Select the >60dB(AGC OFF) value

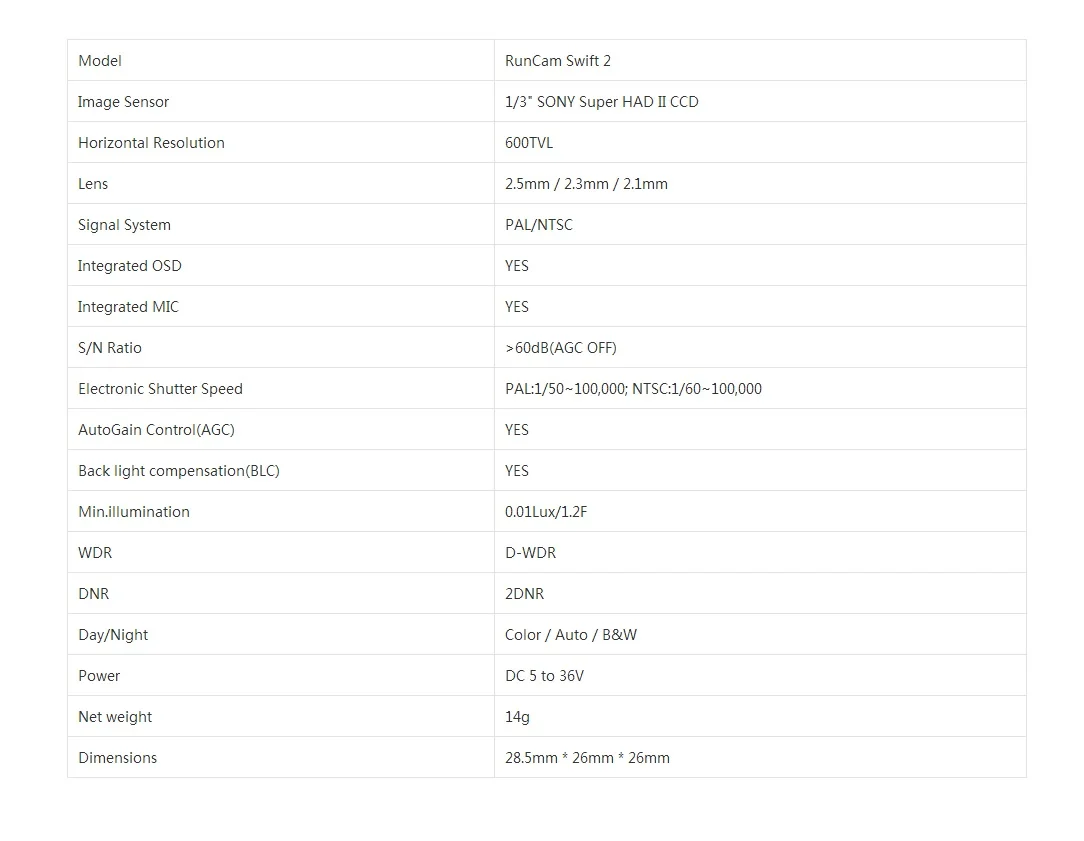[x=561, y=348]
